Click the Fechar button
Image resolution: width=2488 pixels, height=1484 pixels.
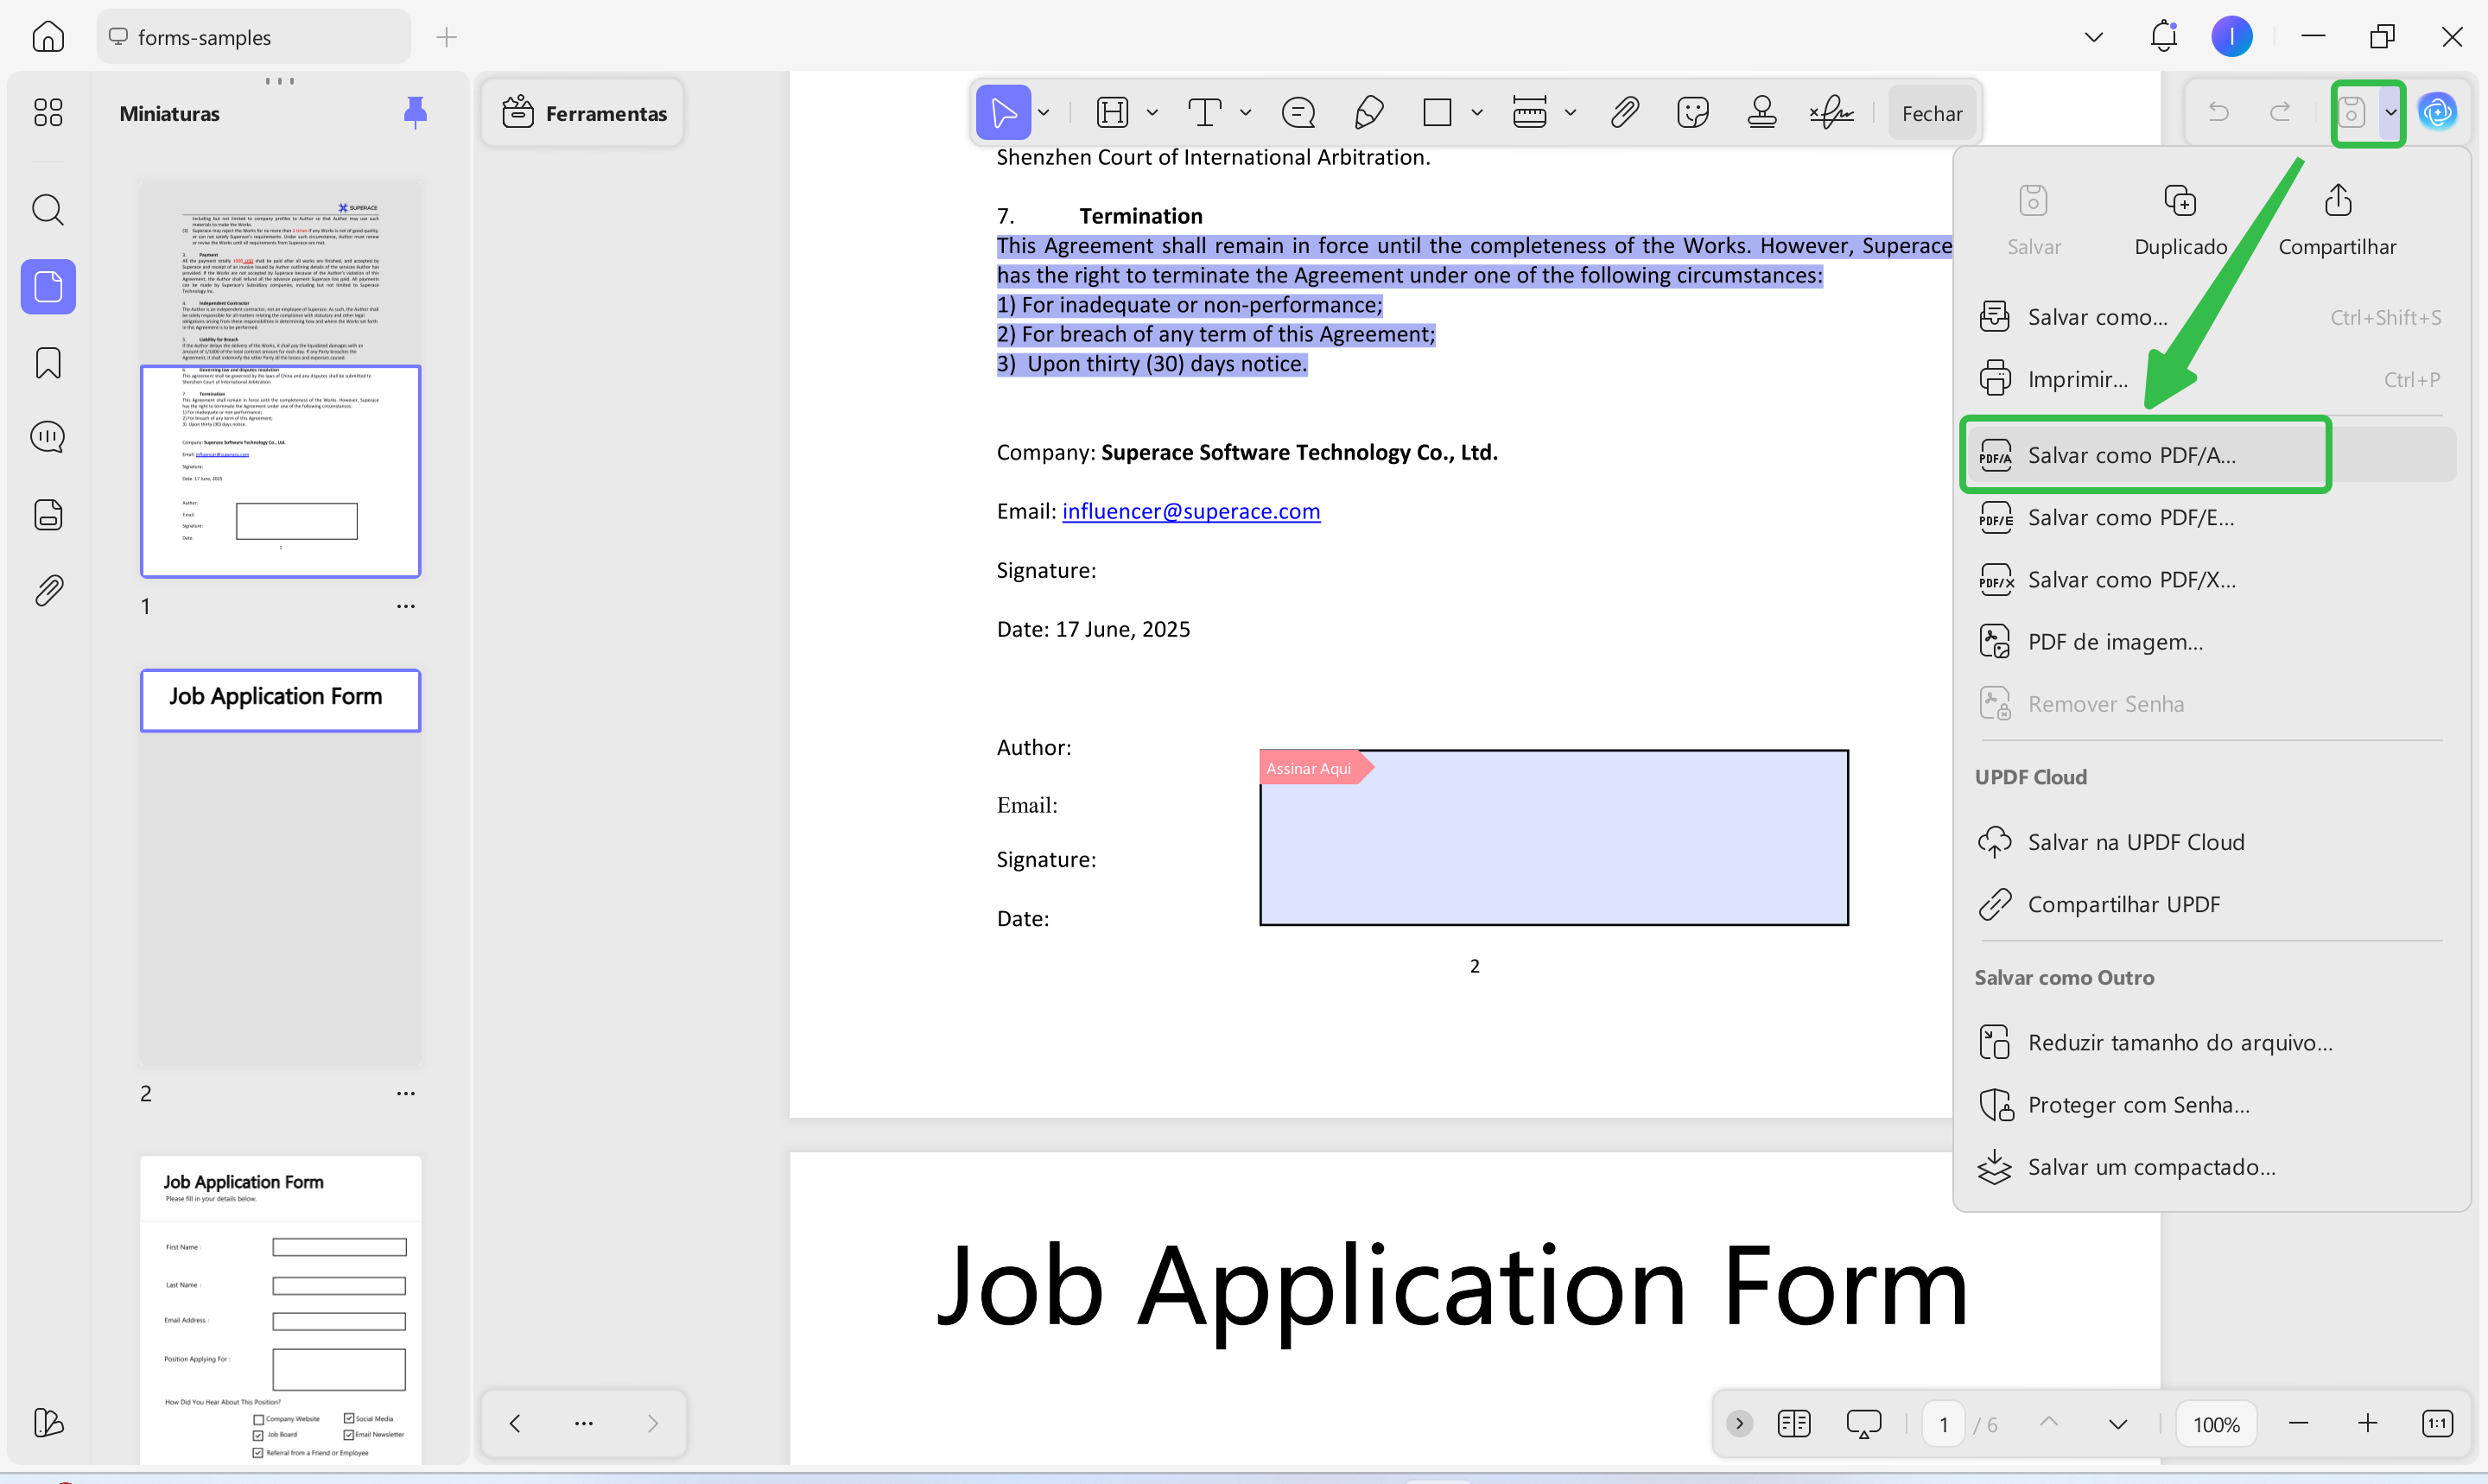pos(1931,113)
